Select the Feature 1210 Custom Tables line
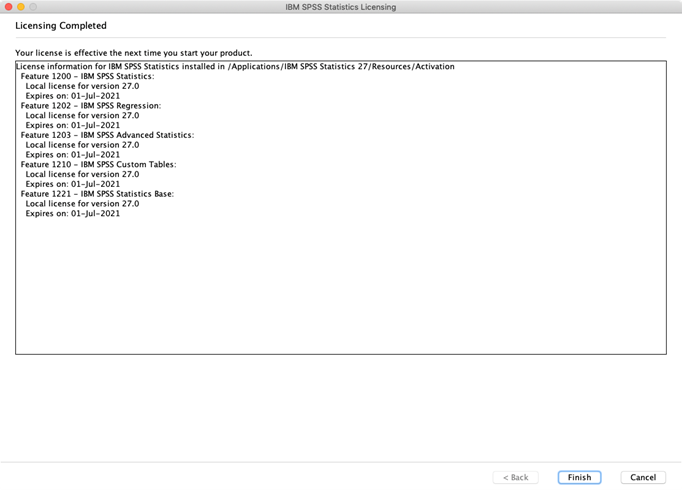Viewport: 682px width, 490px height. tap(98, 164)
